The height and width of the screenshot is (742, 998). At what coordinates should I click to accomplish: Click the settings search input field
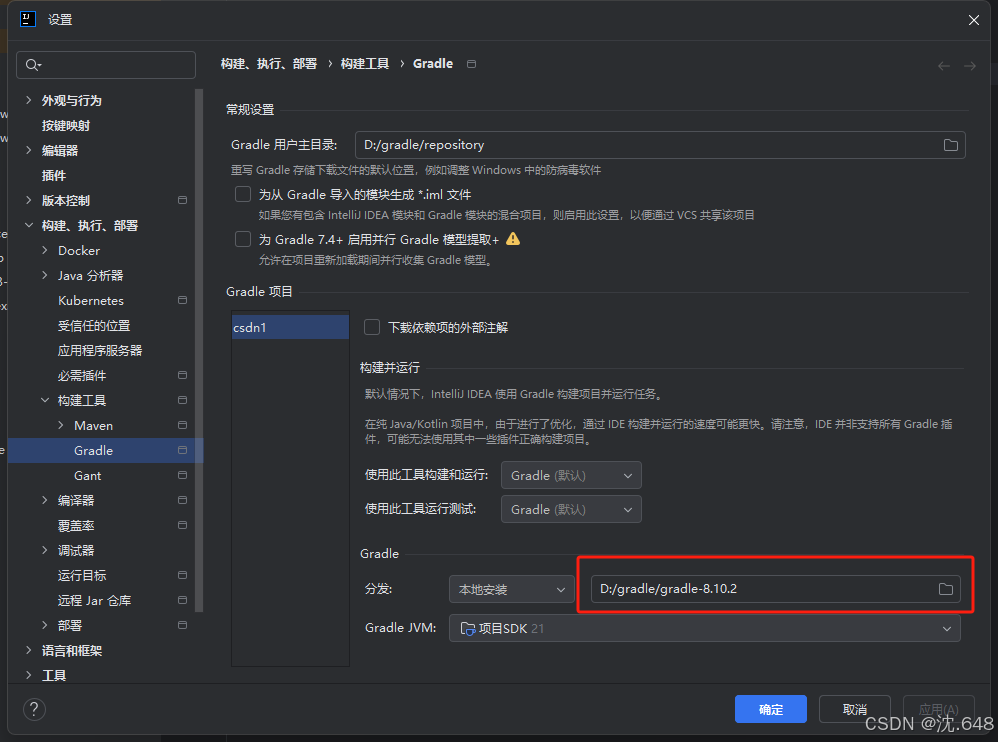click(x=106, y=65)
